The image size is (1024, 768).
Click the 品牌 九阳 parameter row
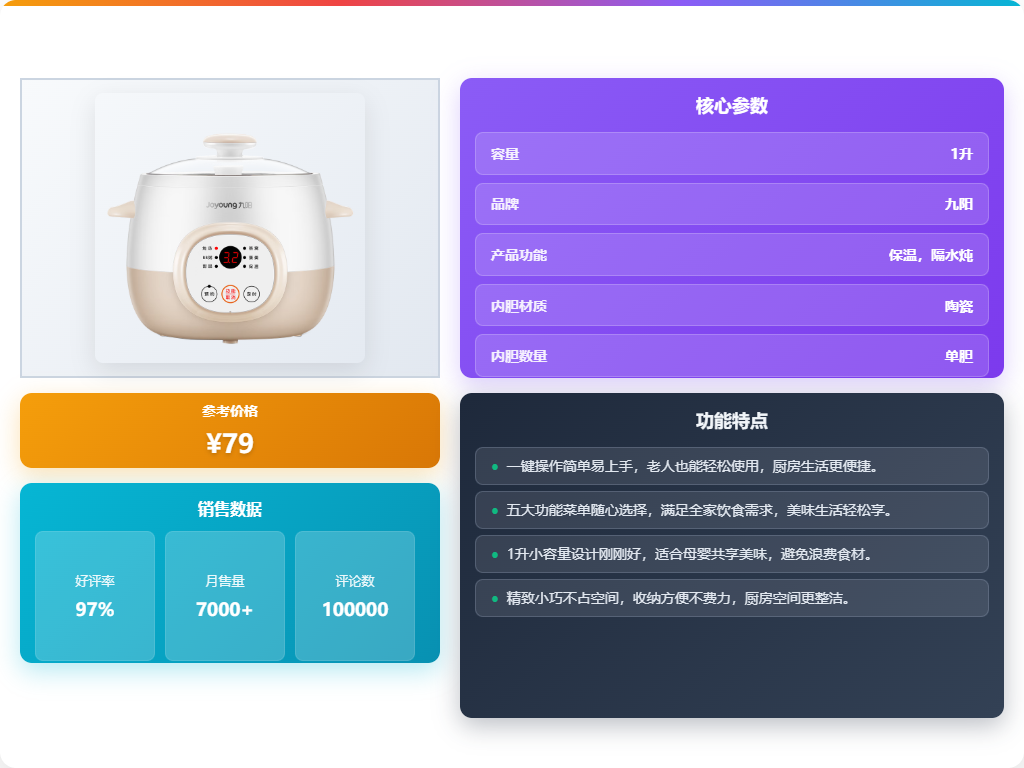(731, 204)
